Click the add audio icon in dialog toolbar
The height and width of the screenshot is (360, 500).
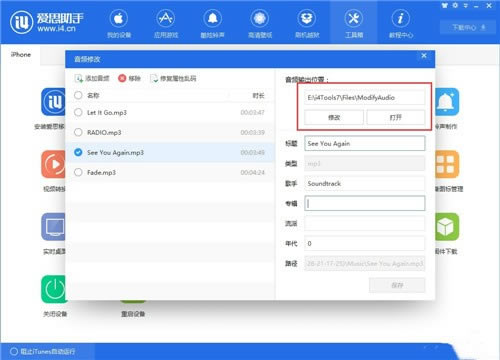coord(79,78)
